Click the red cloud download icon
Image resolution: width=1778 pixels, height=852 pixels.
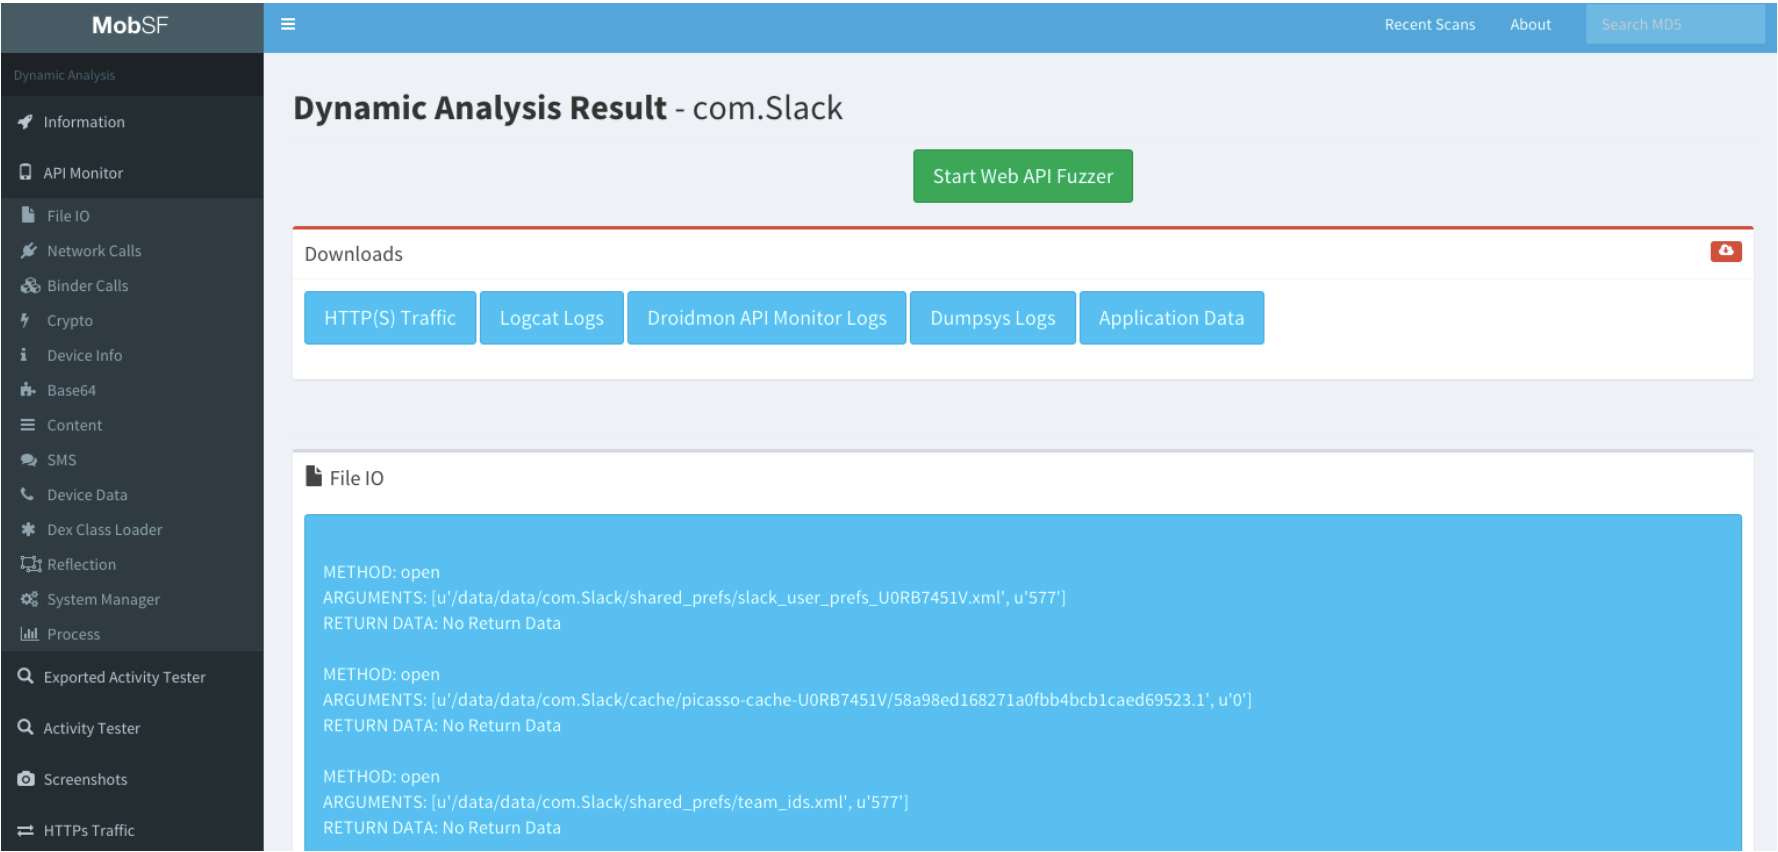coord(1726,251)
